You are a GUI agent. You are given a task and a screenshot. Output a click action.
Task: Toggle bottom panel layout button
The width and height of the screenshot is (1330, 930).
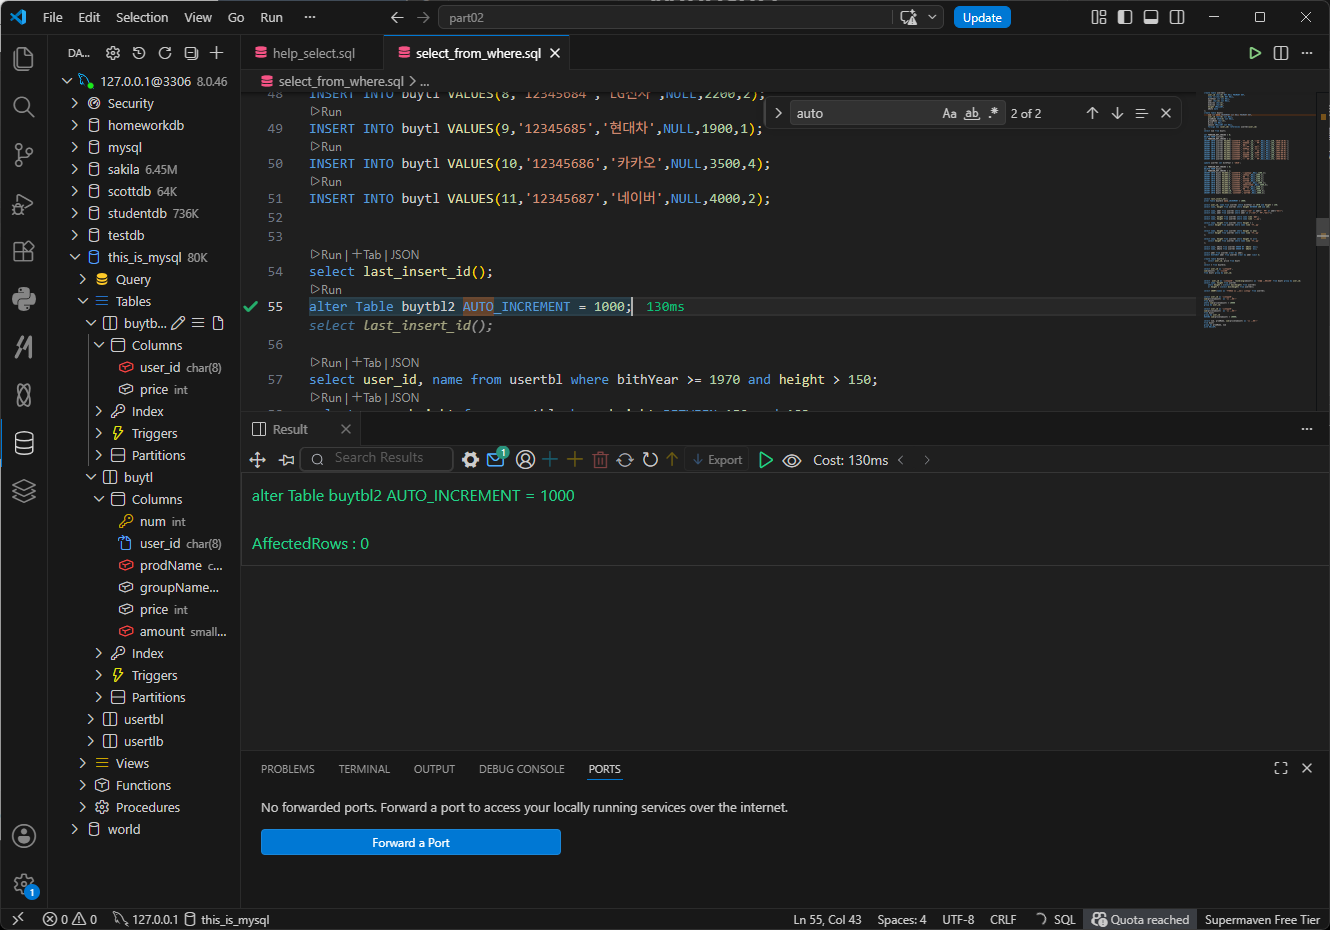point(1151,17)
